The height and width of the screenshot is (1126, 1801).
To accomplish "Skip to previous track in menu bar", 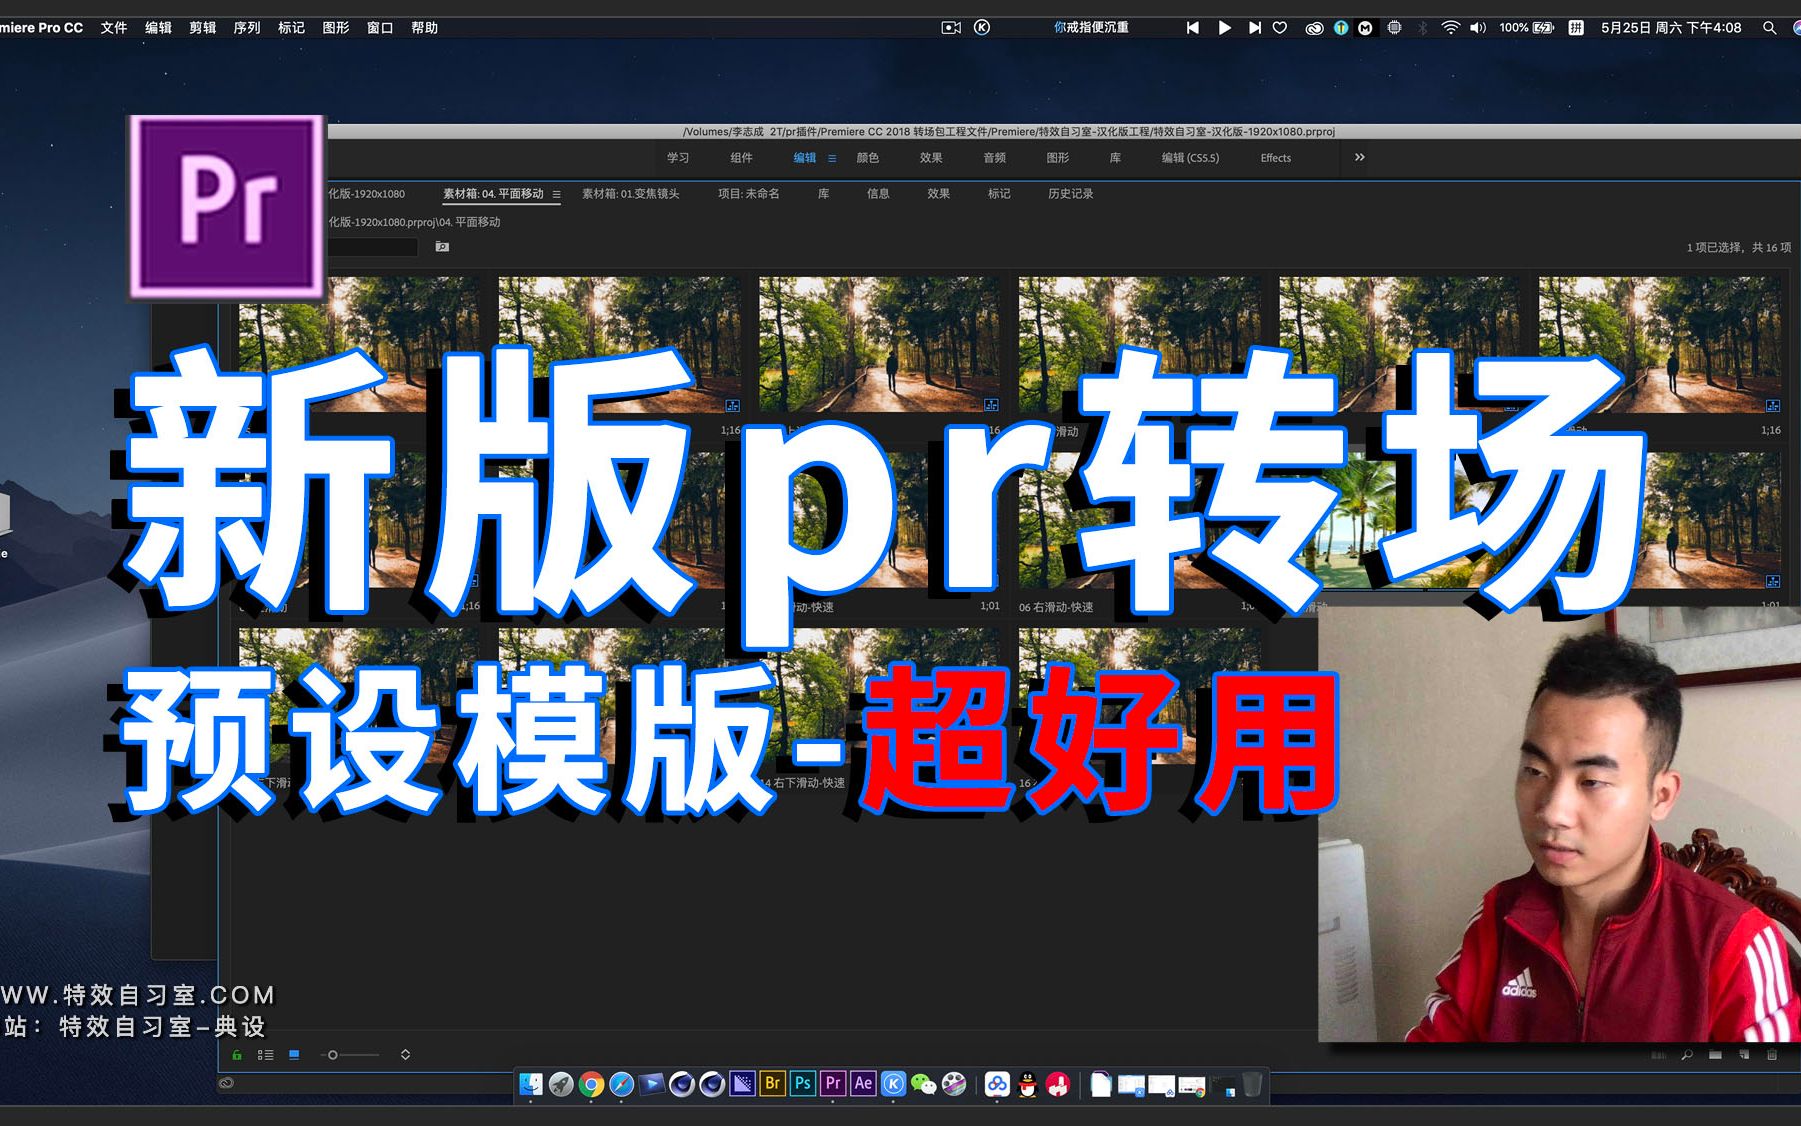I will 1193,28.
